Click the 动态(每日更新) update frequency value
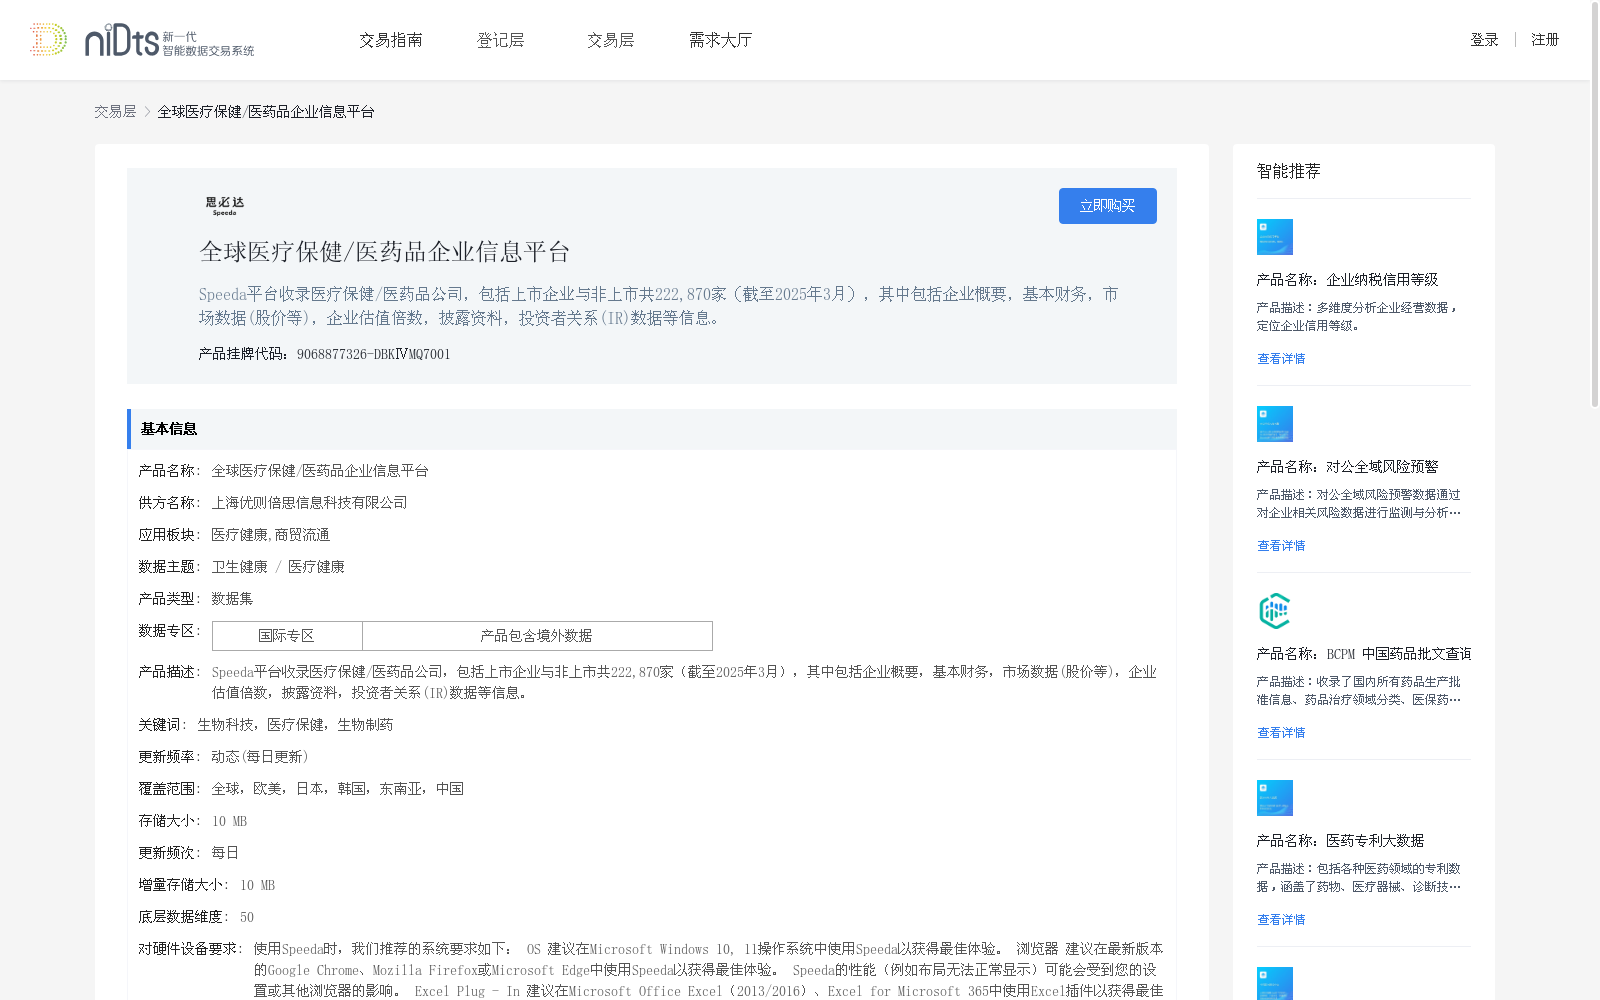Image resolution: width=1600 pixels, height=1000 pixels. point(260,757)
